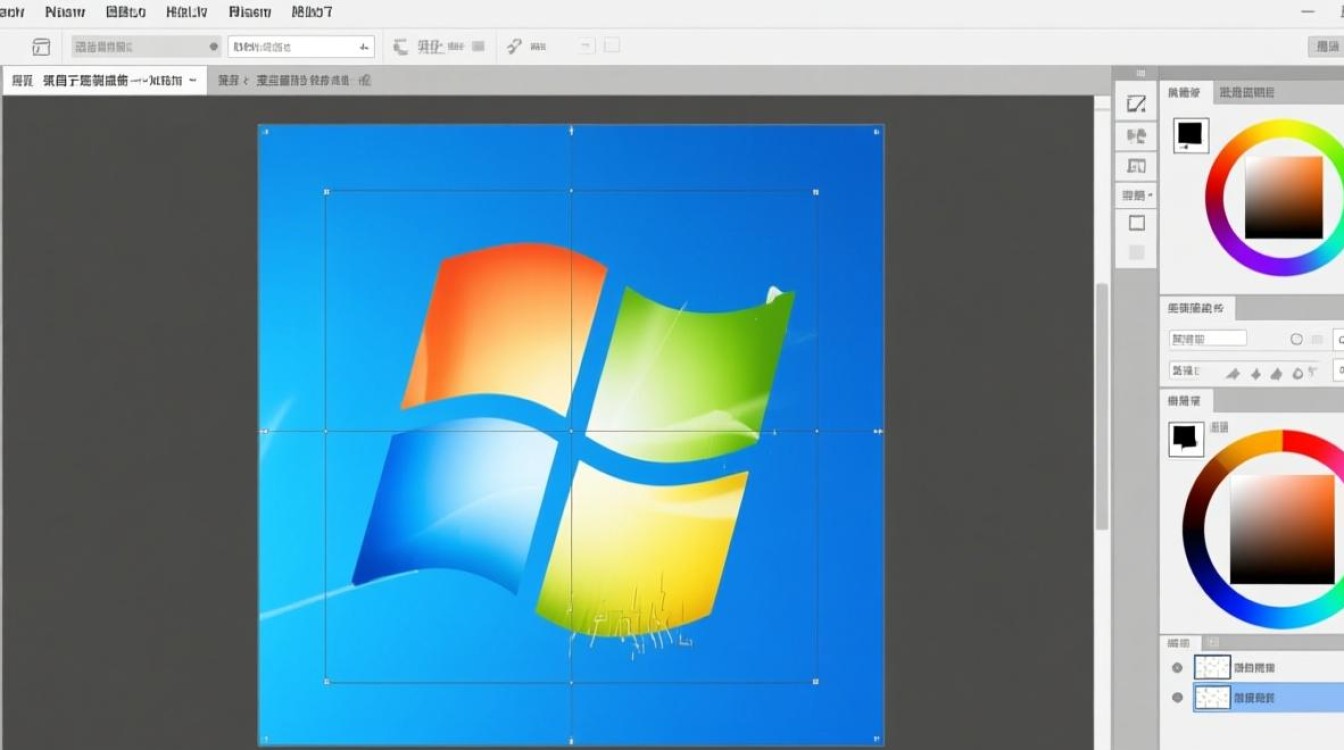This screenshot has height=750, width=1344.
Task: Hide the top layer using its visibility dot
Action: pyautogui.click(x=1177, y=668)
